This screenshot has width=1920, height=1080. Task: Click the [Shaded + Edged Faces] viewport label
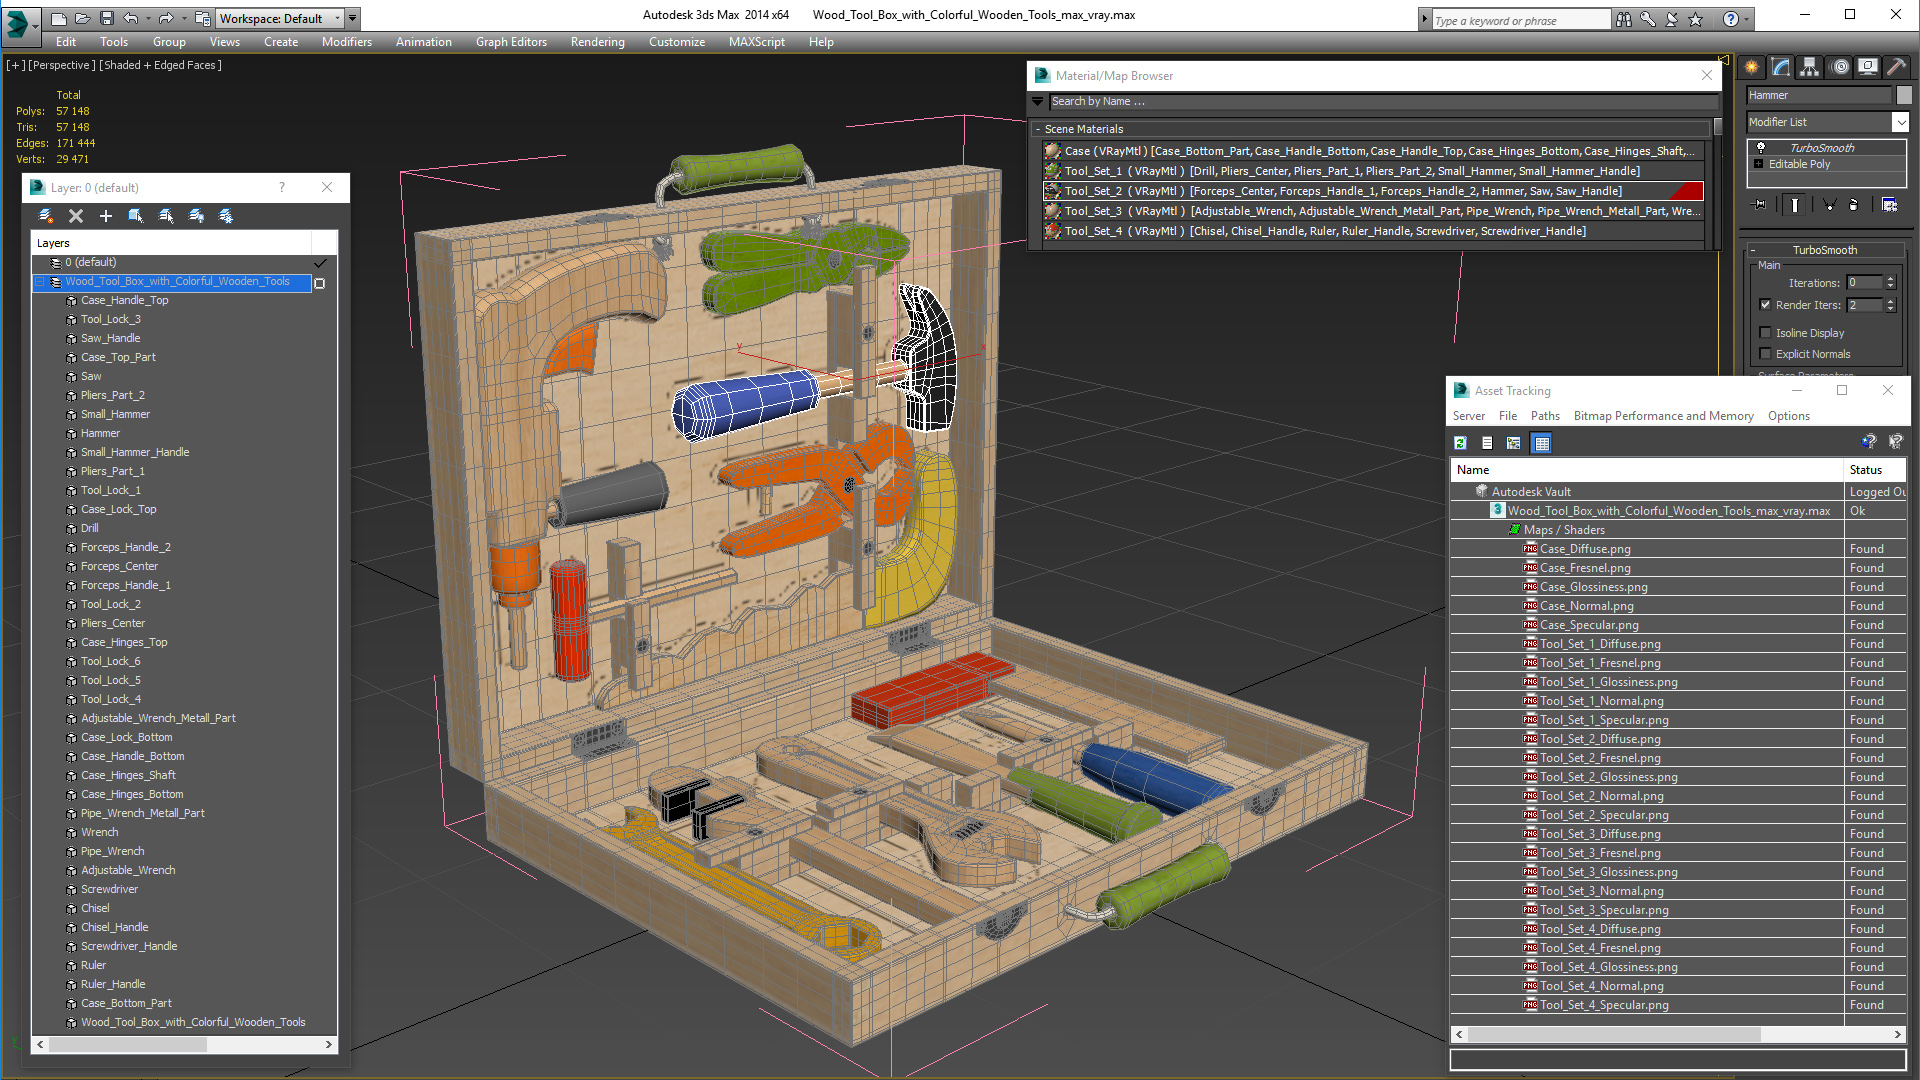coord(161,65)
